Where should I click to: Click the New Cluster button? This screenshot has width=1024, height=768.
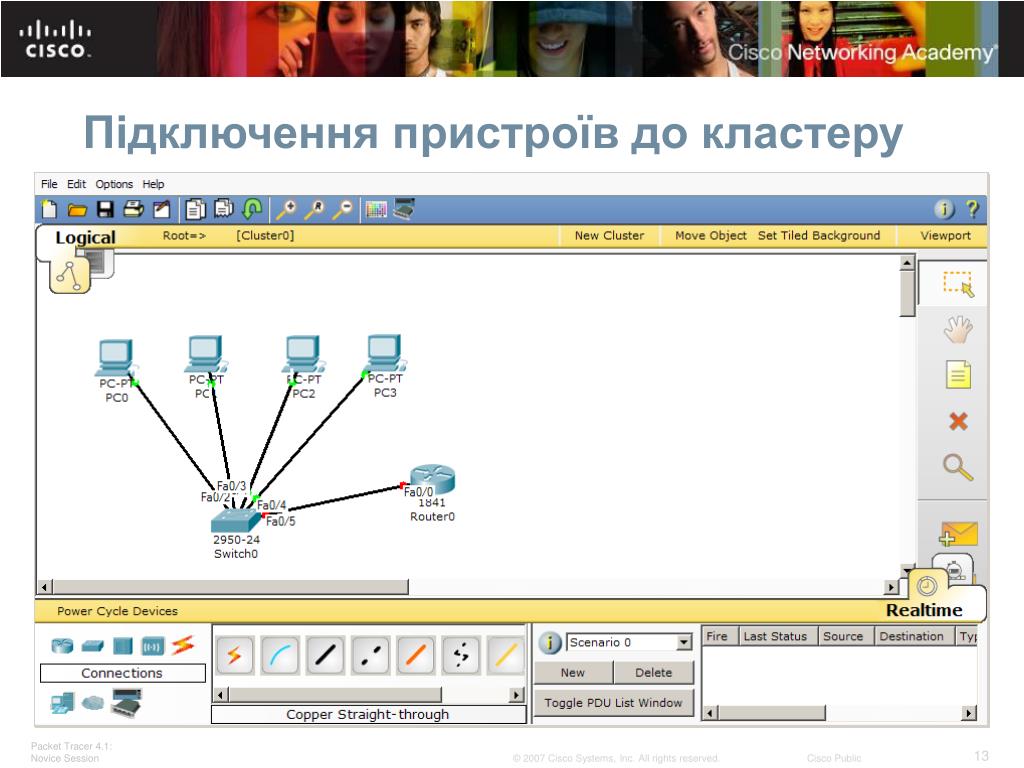tap(609, 236)
